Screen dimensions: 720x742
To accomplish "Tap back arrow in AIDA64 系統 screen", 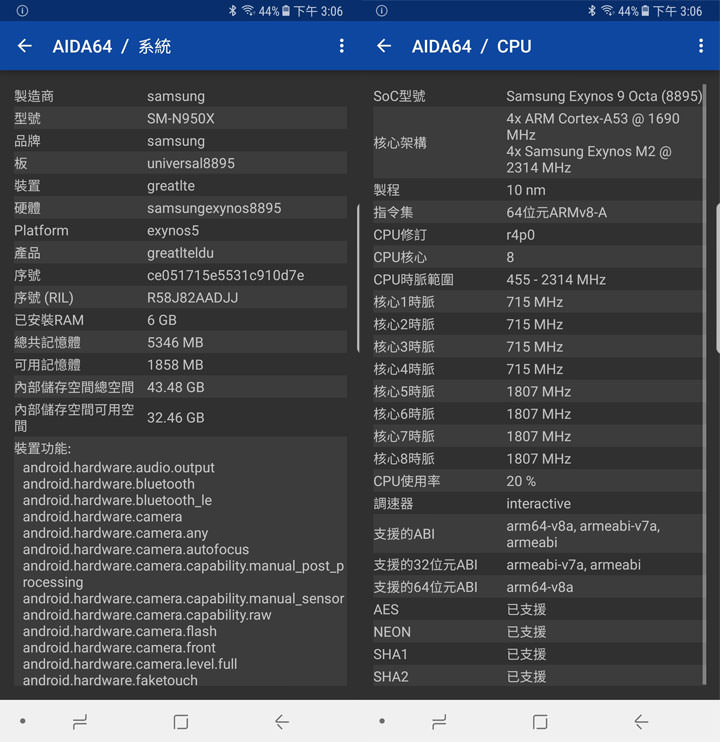I will click(x=25, y=46).
